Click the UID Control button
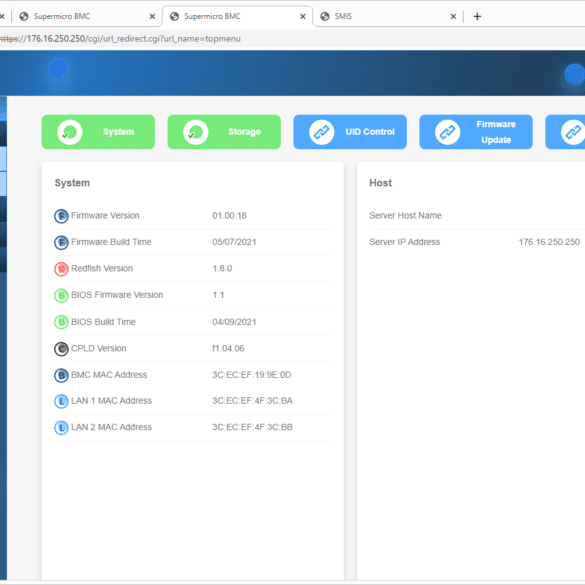This screenshot has width=585, height=585. (350, 132)
